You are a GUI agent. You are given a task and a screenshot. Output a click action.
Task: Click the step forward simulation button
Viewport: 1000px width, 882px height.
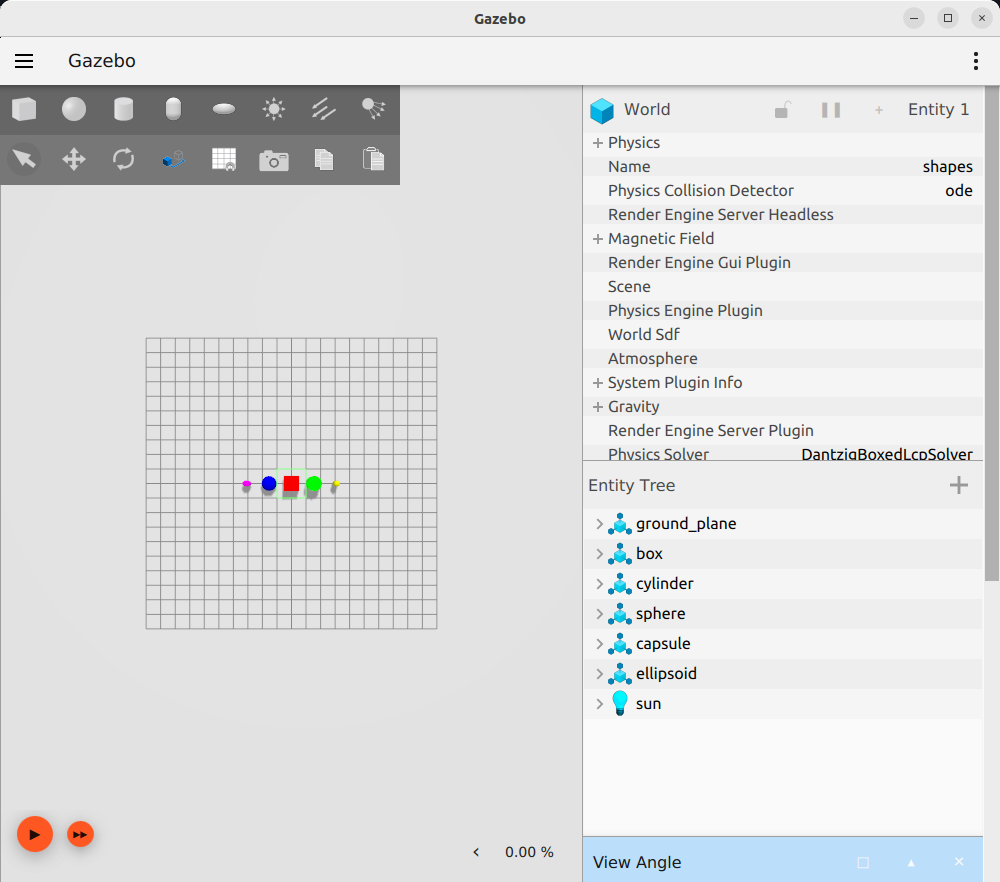pos(81,834)
